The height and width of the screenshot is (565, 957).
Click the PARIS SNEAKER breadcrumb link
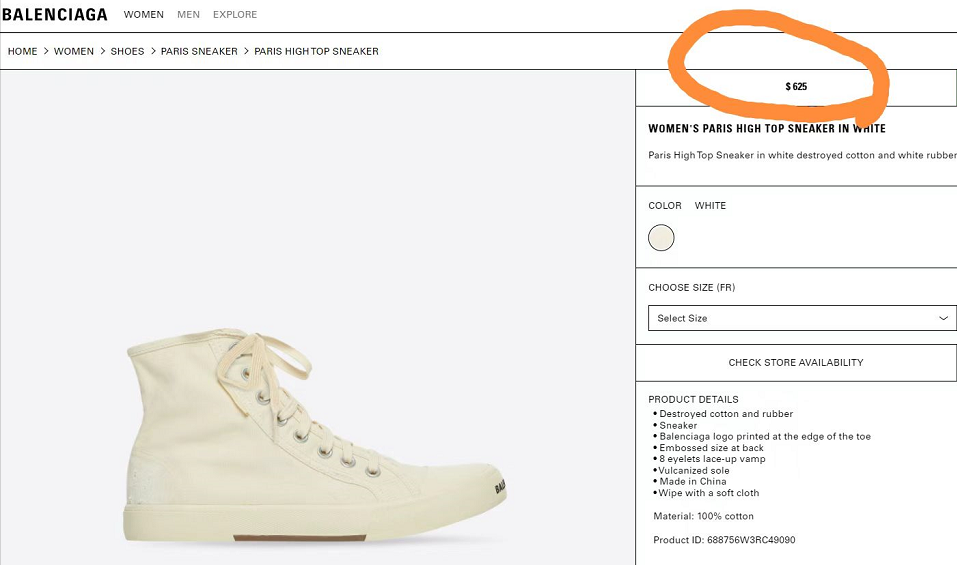coord(199,51)
